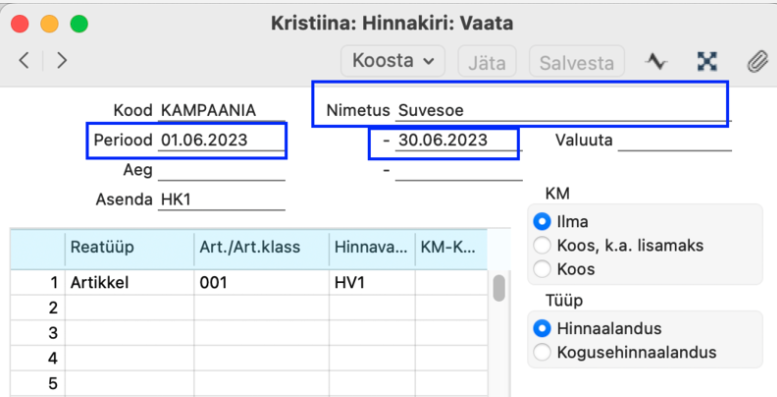Select the Ilma KM radio option
This screenshot has width=777, height=397.
coord(542,221)
